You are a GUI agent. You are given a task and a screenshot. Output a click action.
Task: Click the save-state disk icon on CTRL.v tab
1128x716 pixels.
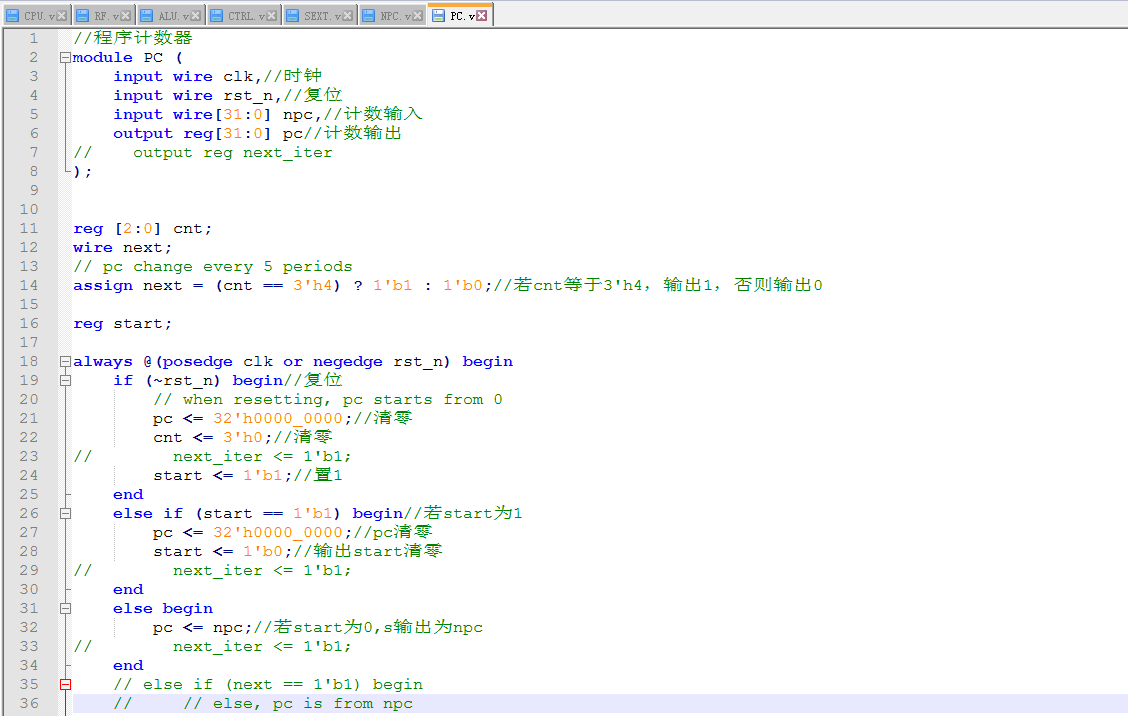(x=217, y=16)
